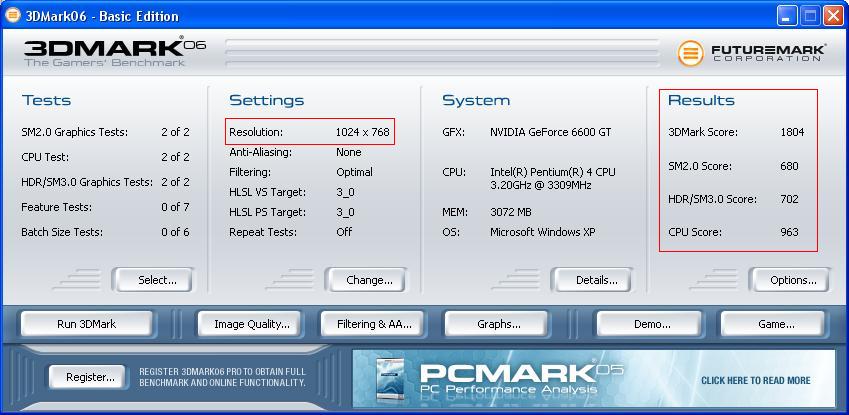Minimize the 3DMark06 window
849x415 pixels.
point(787,15)
